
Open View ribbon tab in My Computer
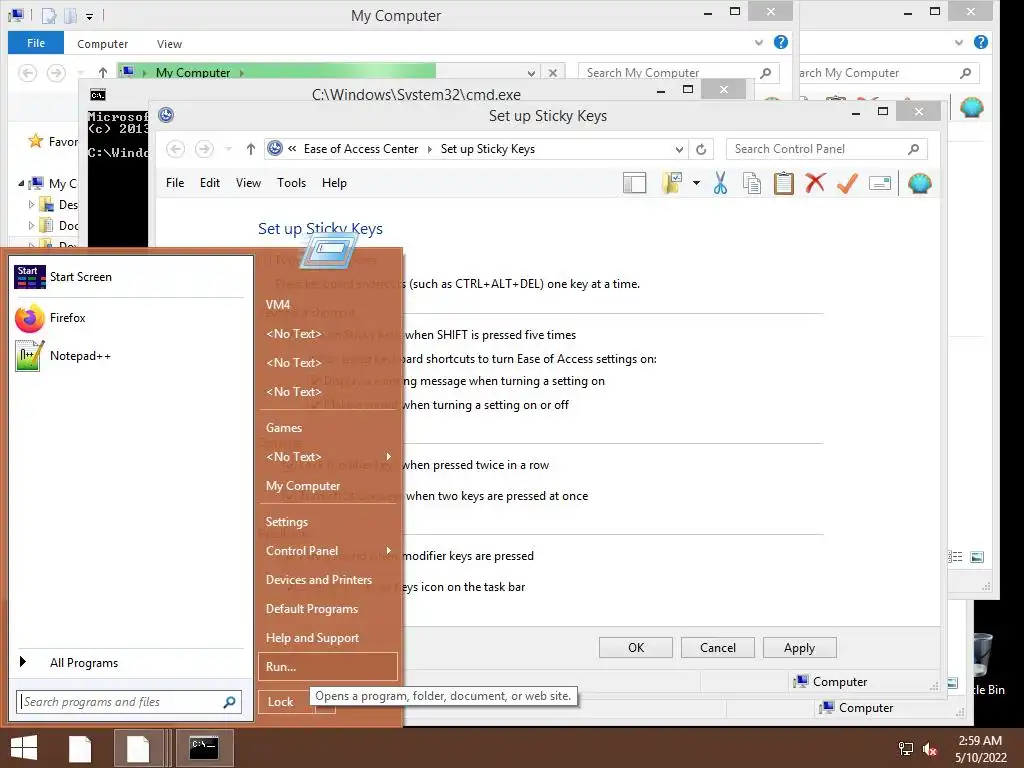point(169,44)
